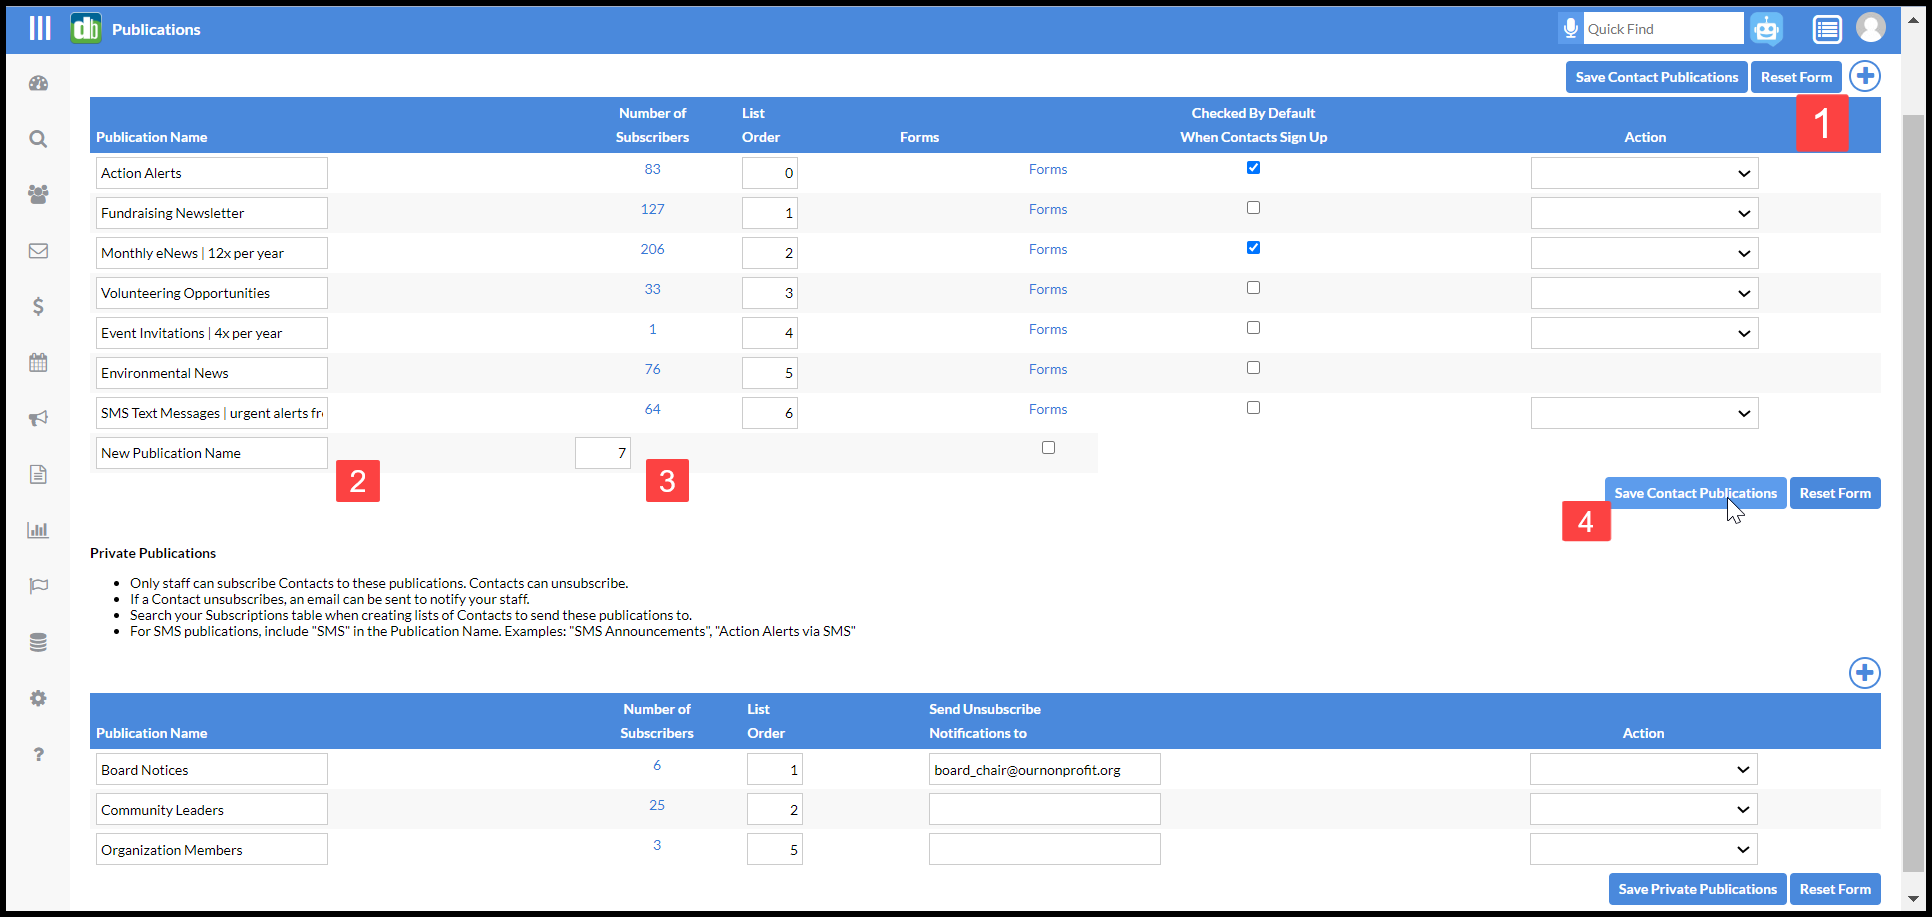Click Save Private Publications button
This screenshot has height=917, width=1932.
[x=1697, y=889]
